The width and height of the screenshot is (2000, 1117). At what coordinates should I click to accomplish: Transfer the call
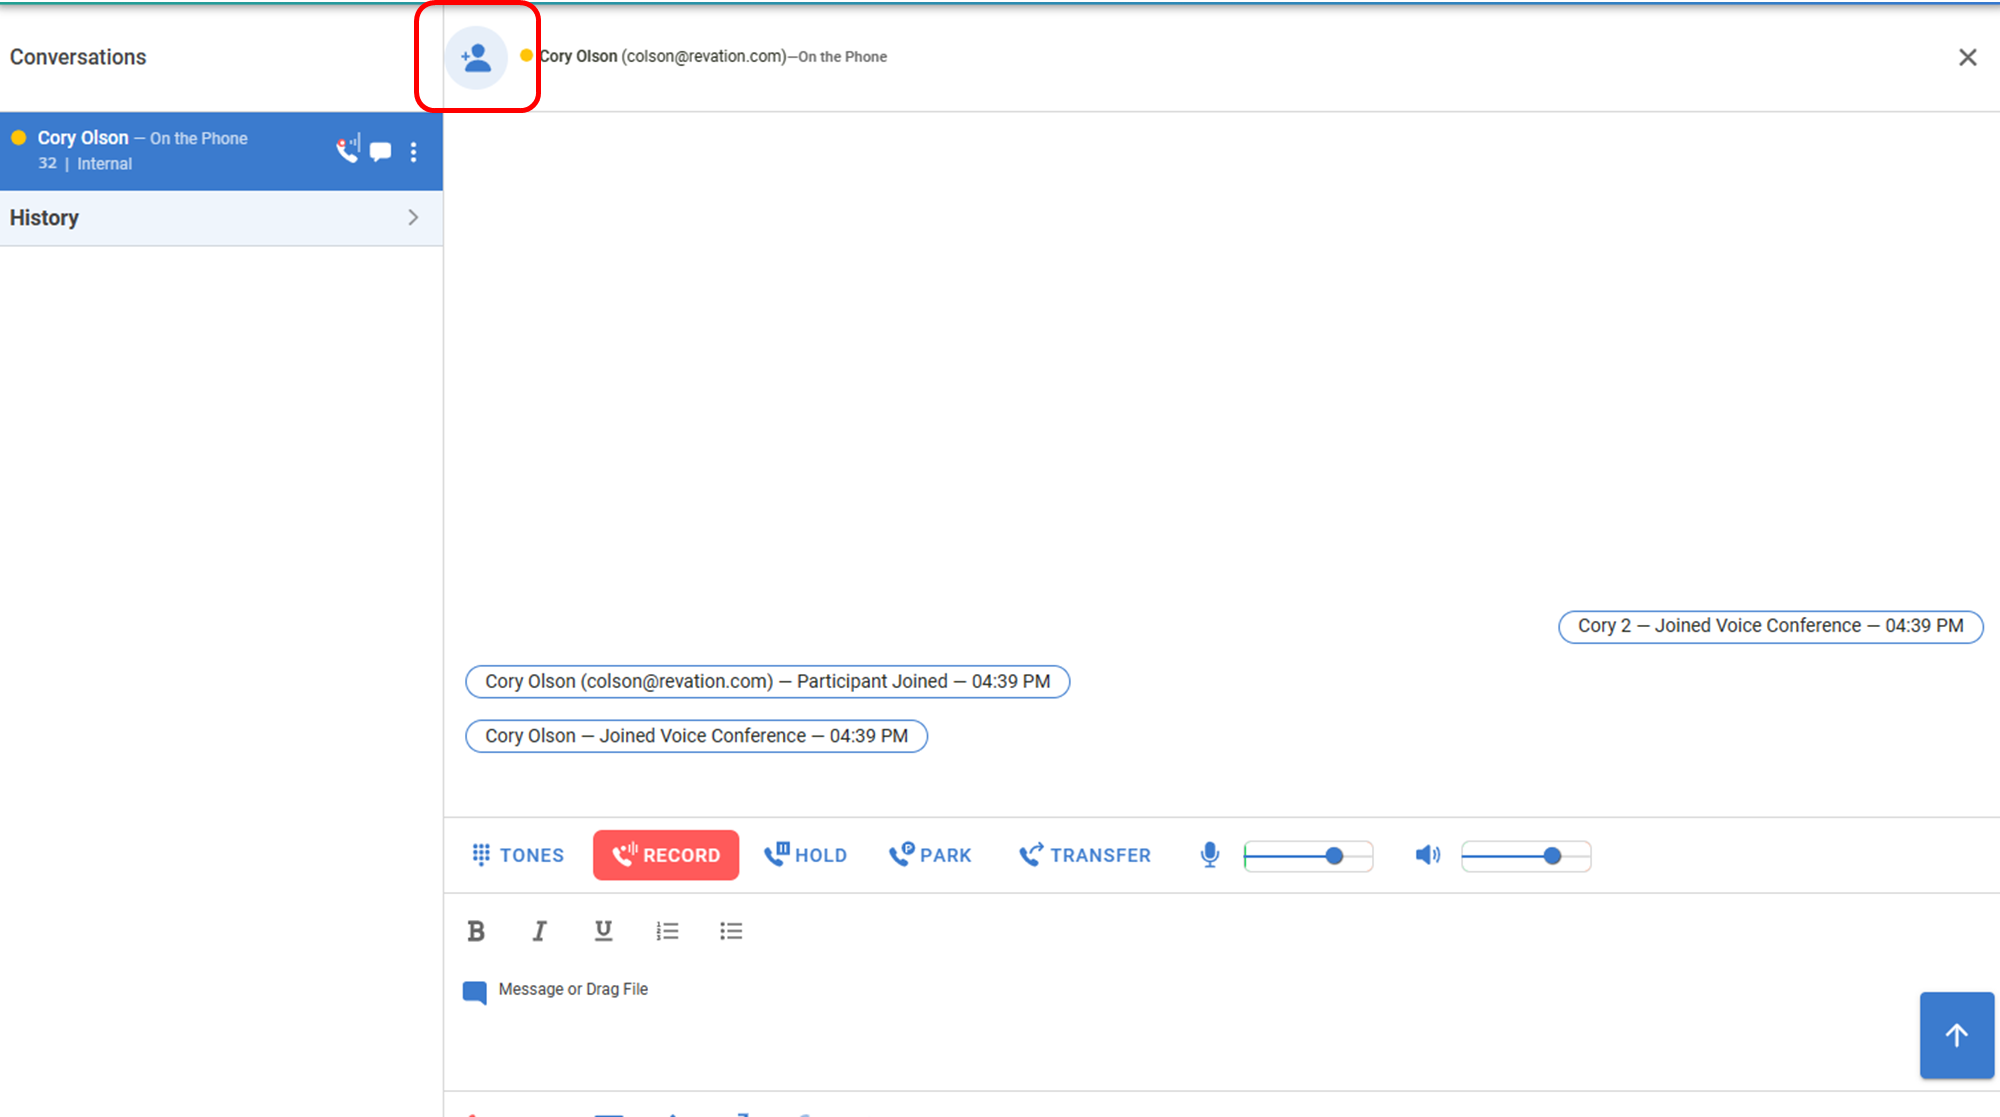[1085, 855]
